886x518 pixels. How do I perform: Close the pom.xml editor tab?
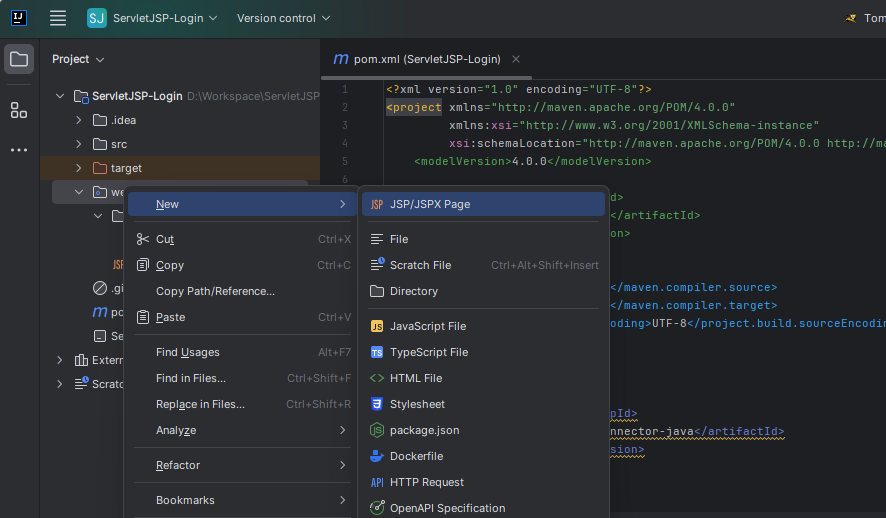pyautogui.click(x=516, y=59)
